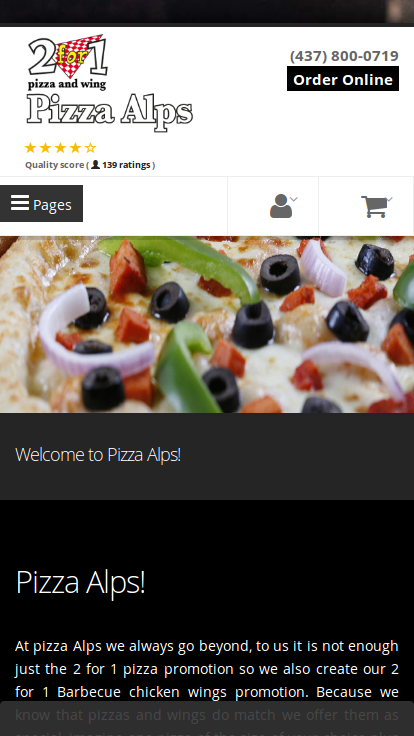Click the first yellow rating star
Image resolution: width=414 pixels, height=736 pixels.
tap(30, 148)
